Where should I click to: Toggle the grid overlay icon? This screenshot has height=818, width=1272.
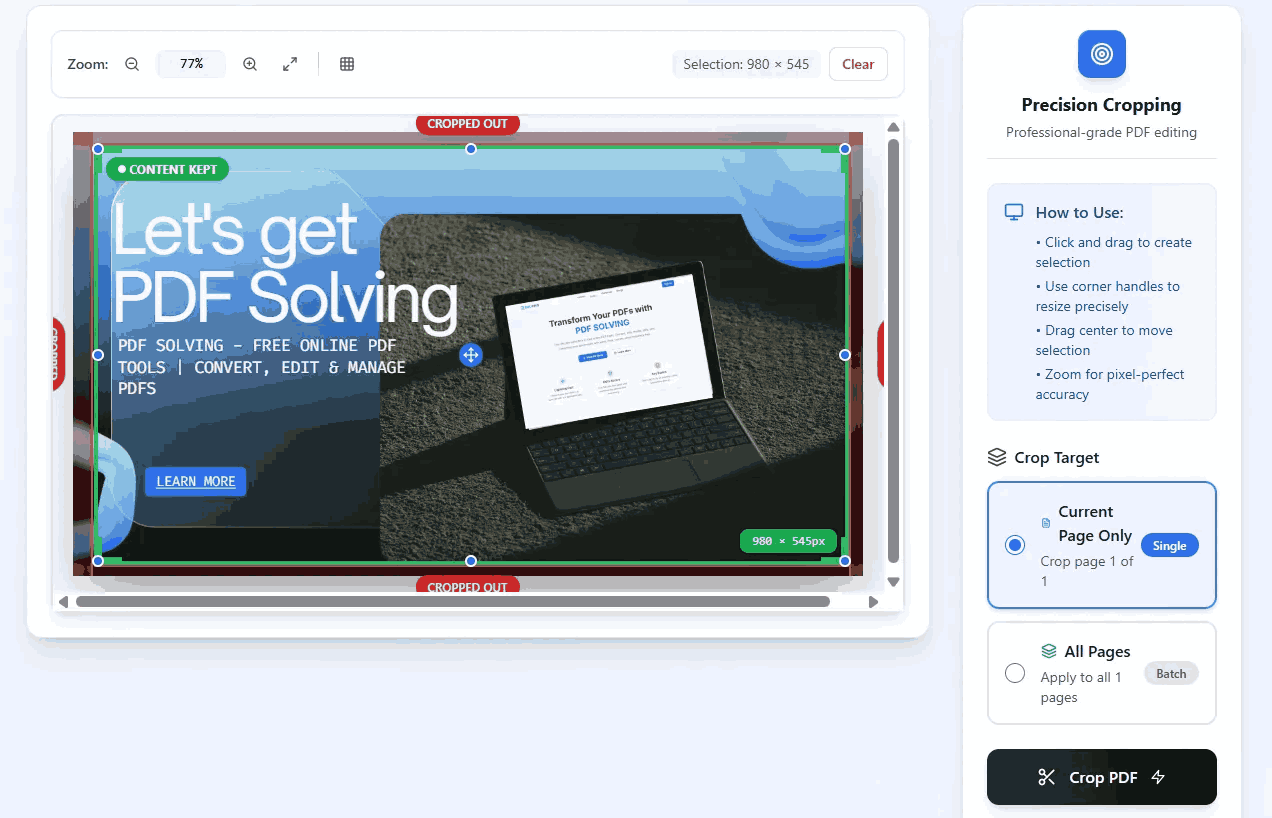pos(347,64)
